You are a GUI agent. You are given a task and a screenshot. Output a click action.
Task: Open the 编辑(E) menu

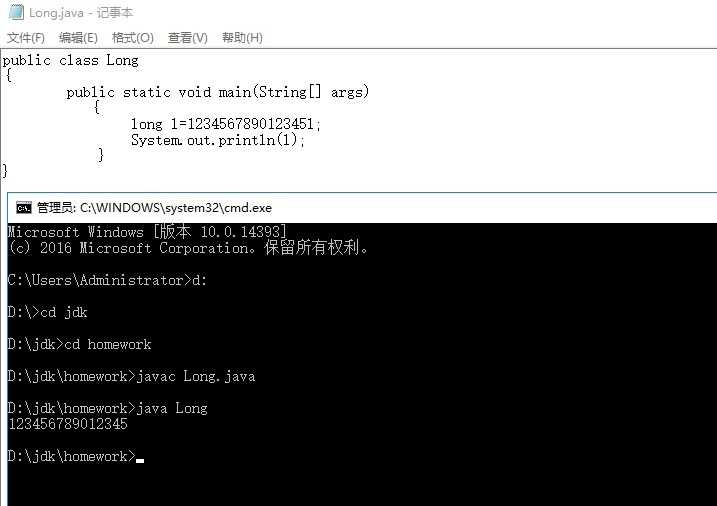click(x=78, y=37)
